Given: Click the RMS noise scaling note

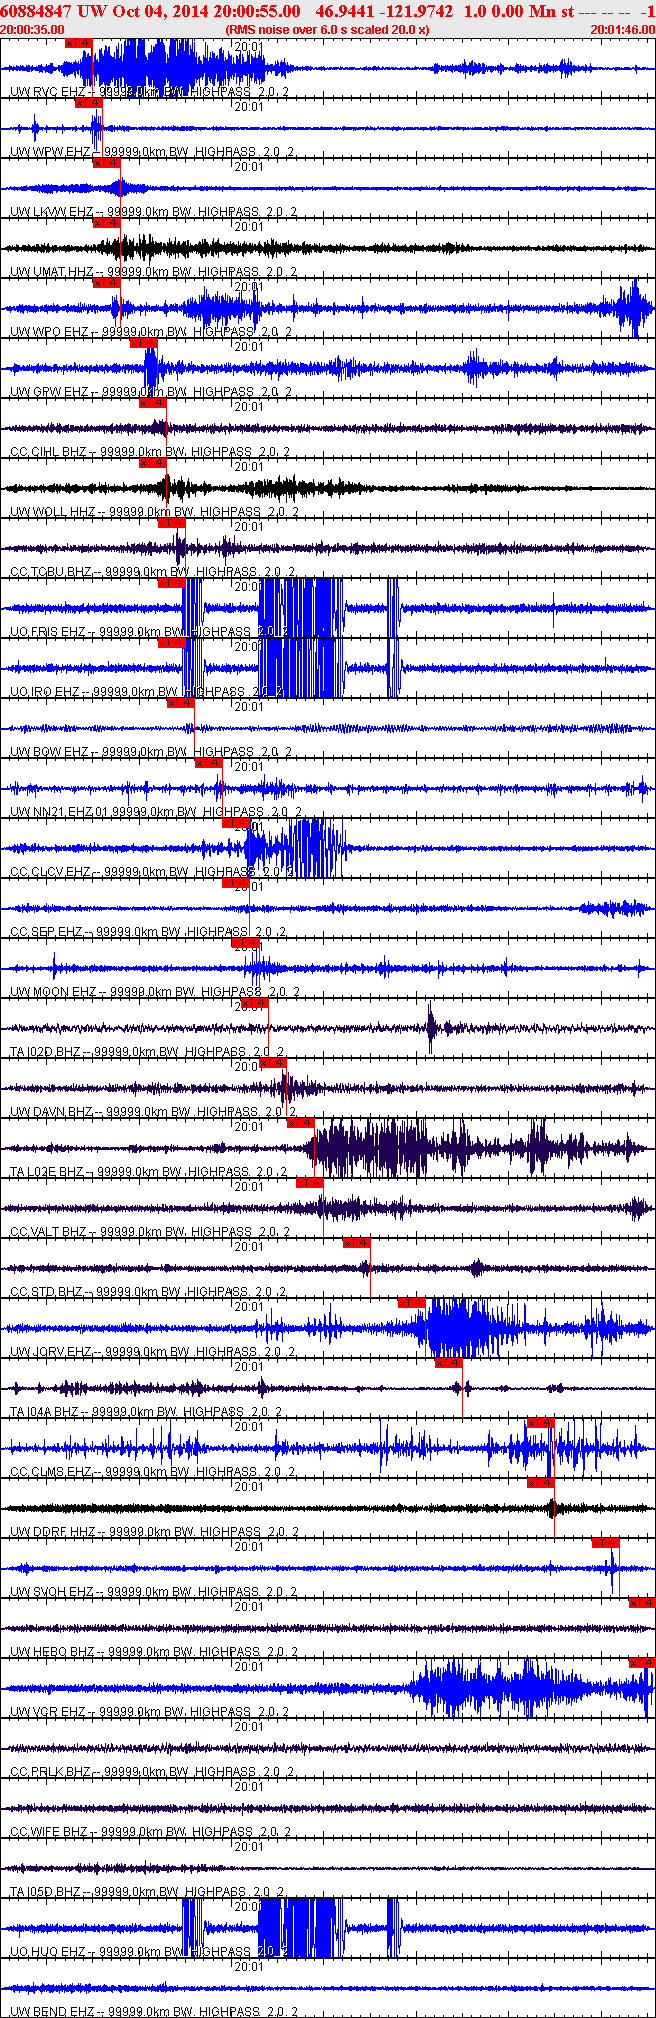Looking at the screenshot, I should [x=327, y=30].
